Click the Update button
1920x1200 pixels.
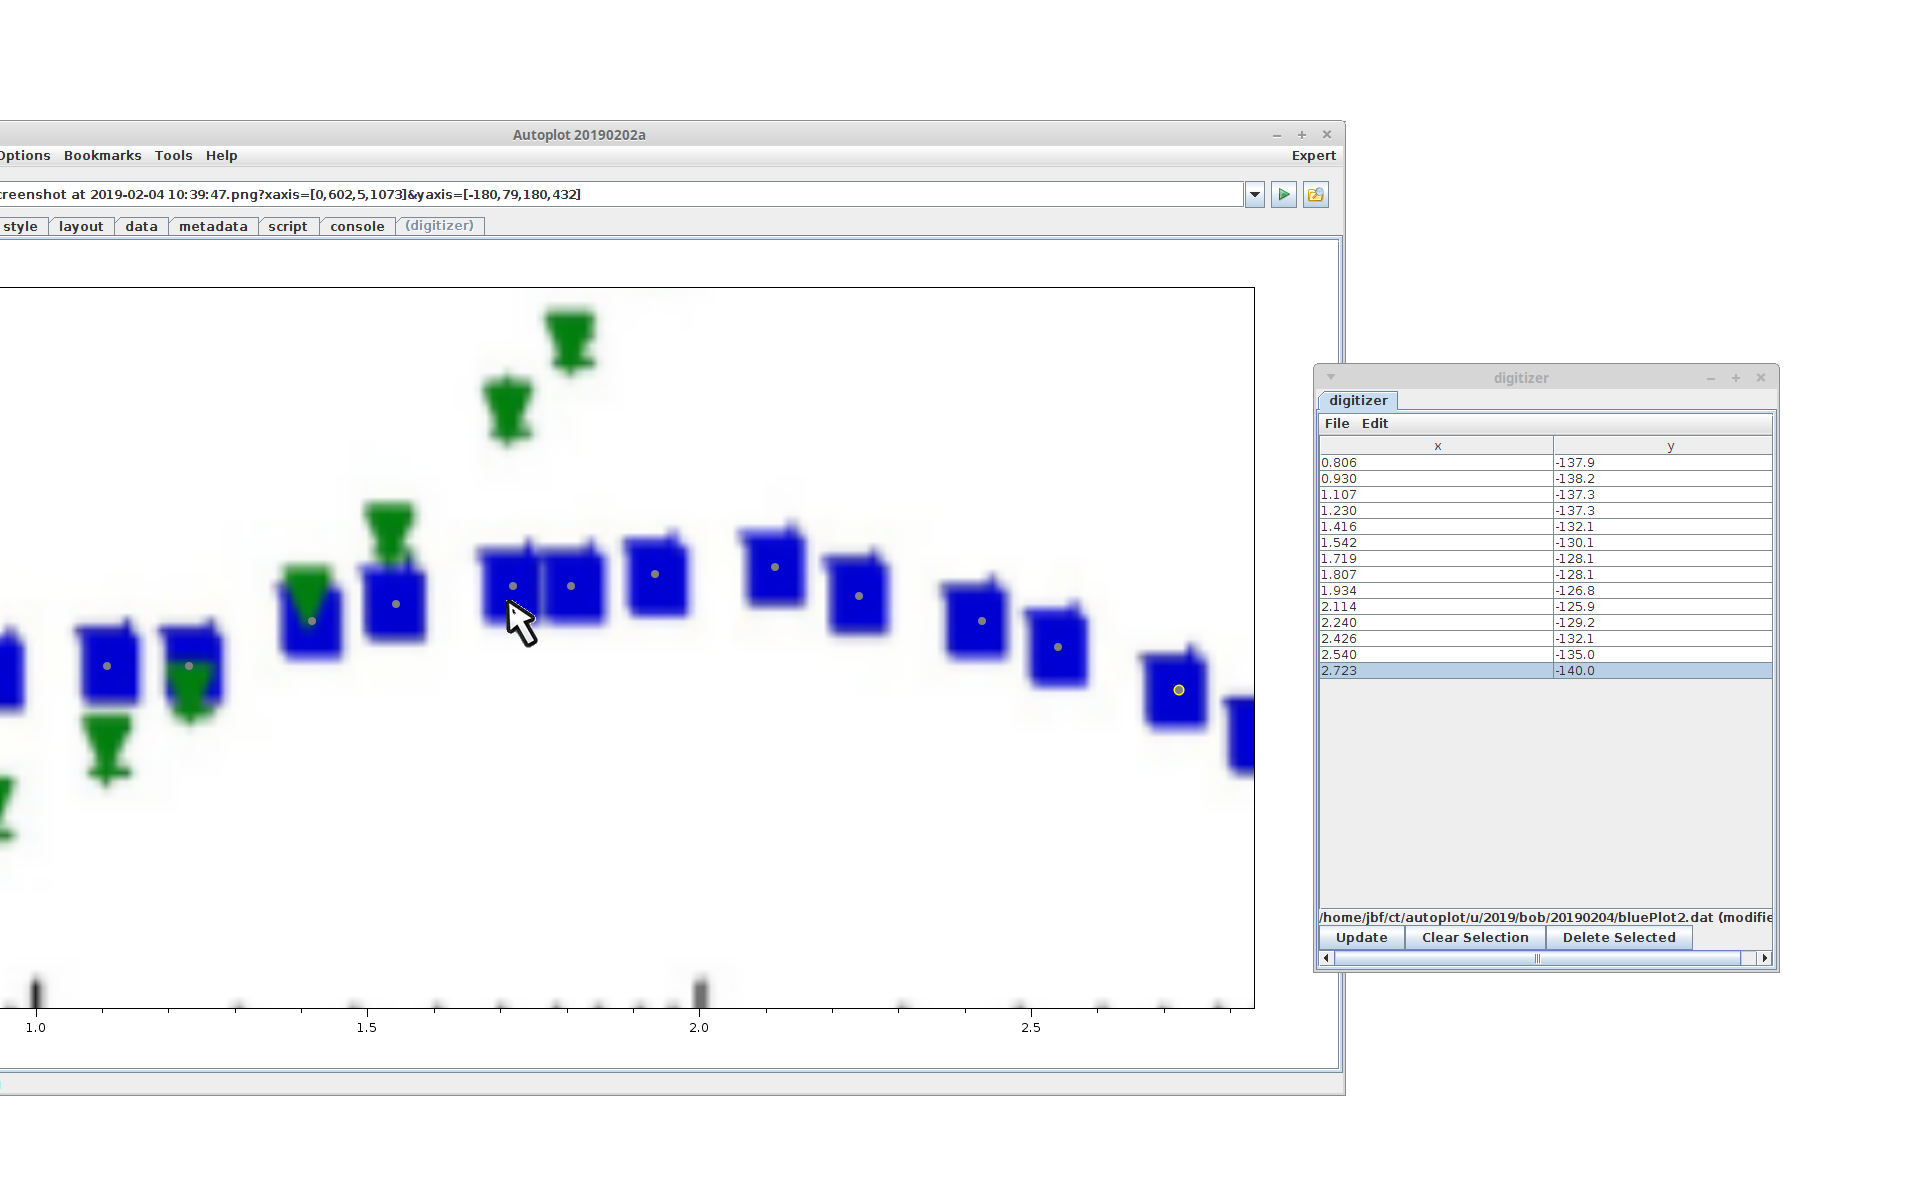tap(1361, 938)
